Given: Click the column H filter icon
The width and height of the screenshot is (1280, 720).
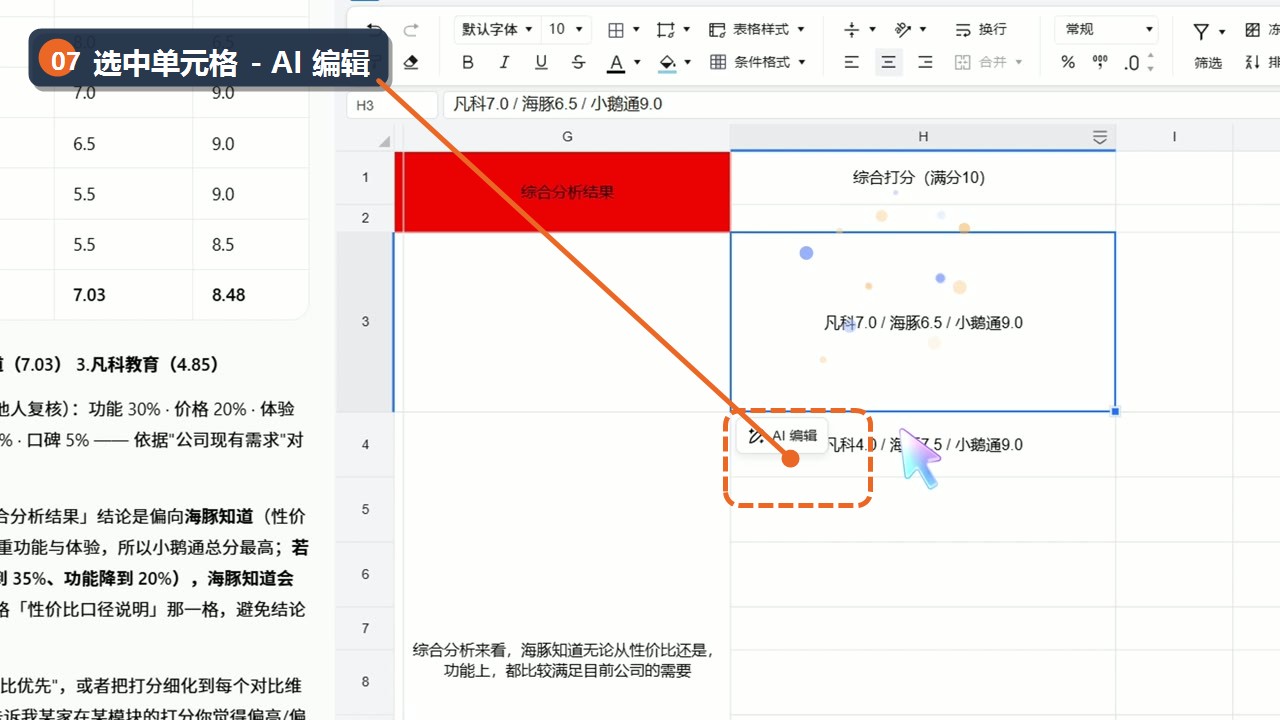Looking at the screenshot, I should pos(1100,137).
